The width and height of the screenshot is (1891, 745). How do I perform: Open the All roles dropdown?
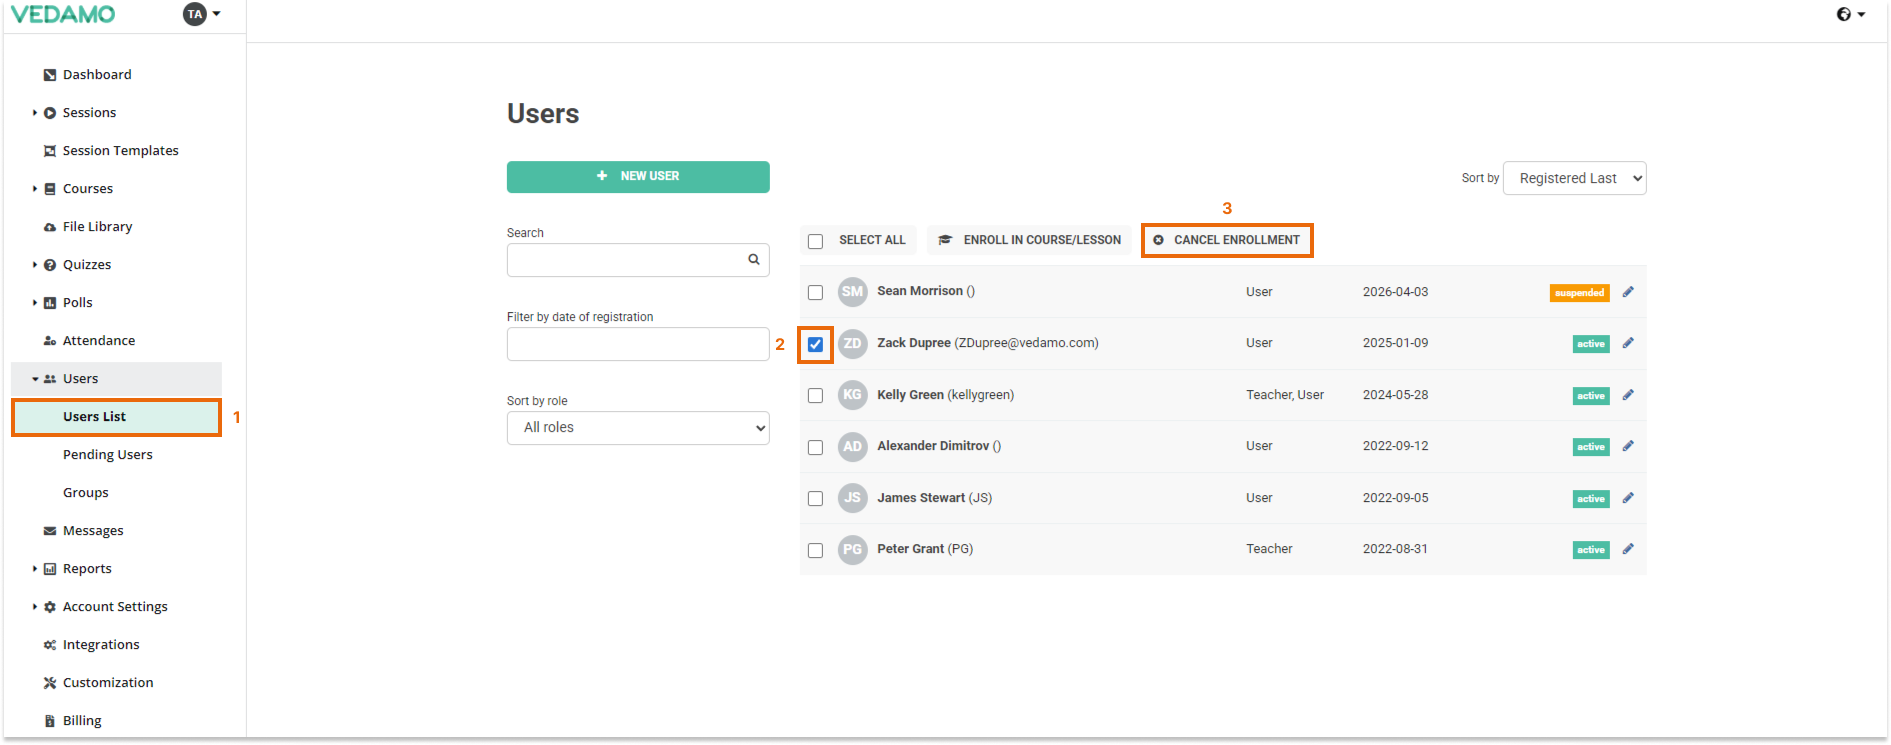[x=638, y=428]
